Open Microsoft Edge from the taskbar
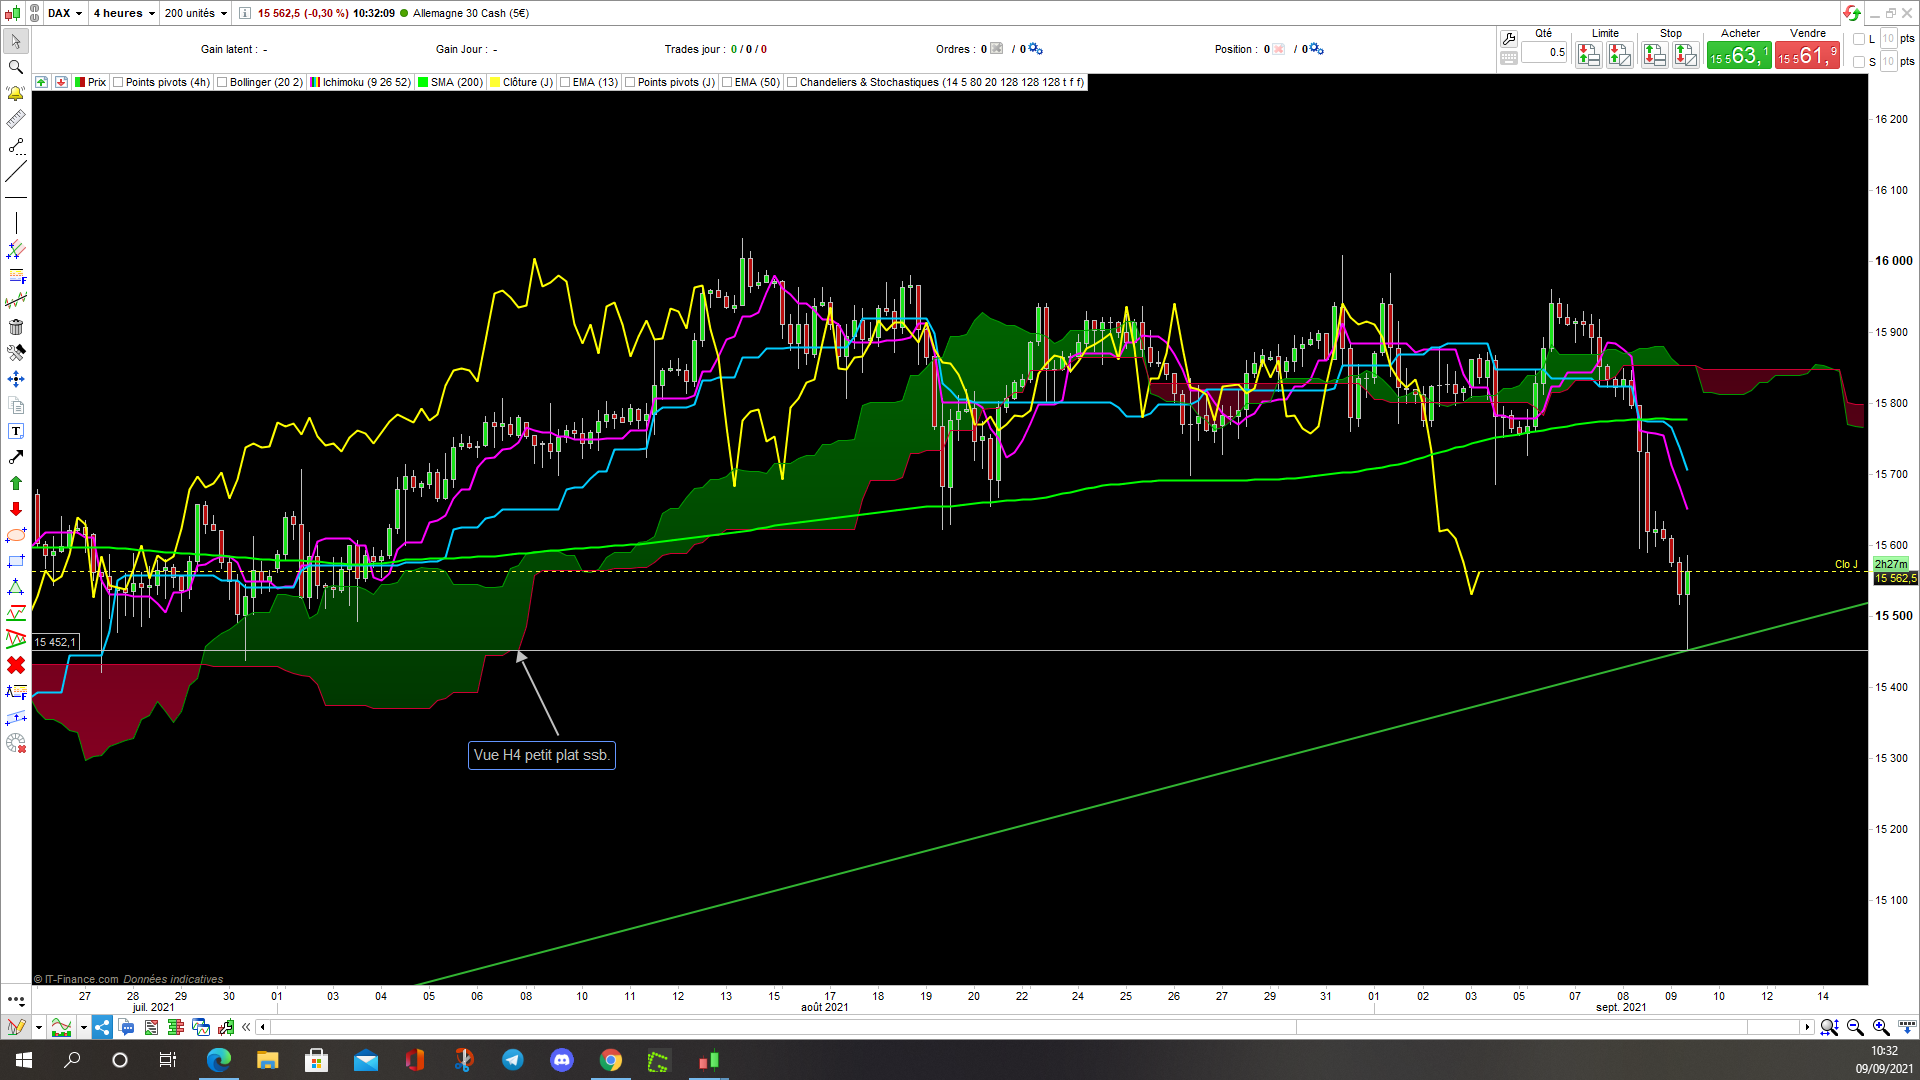Viewport: 1920px width, 1080px height. [218, 1060]
